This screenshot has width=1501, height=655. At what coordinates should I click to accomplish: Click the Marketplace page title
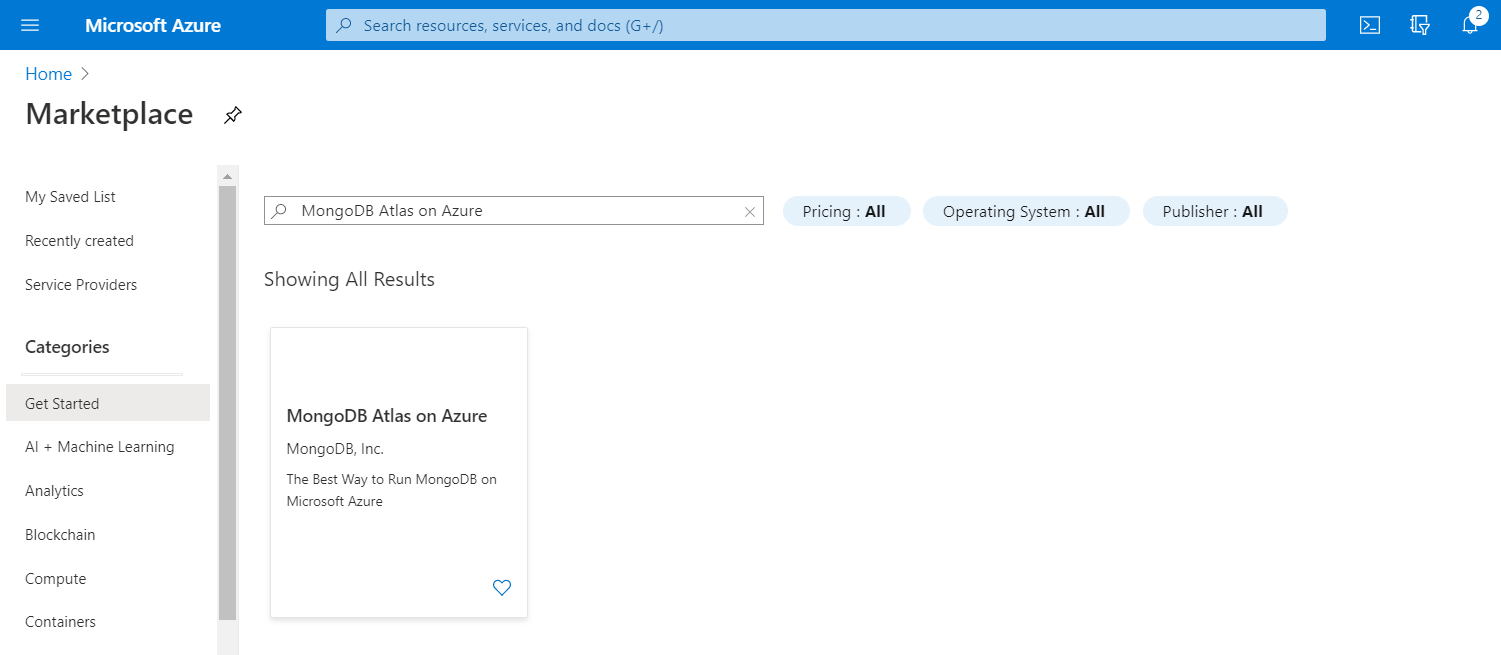(109, 114)
